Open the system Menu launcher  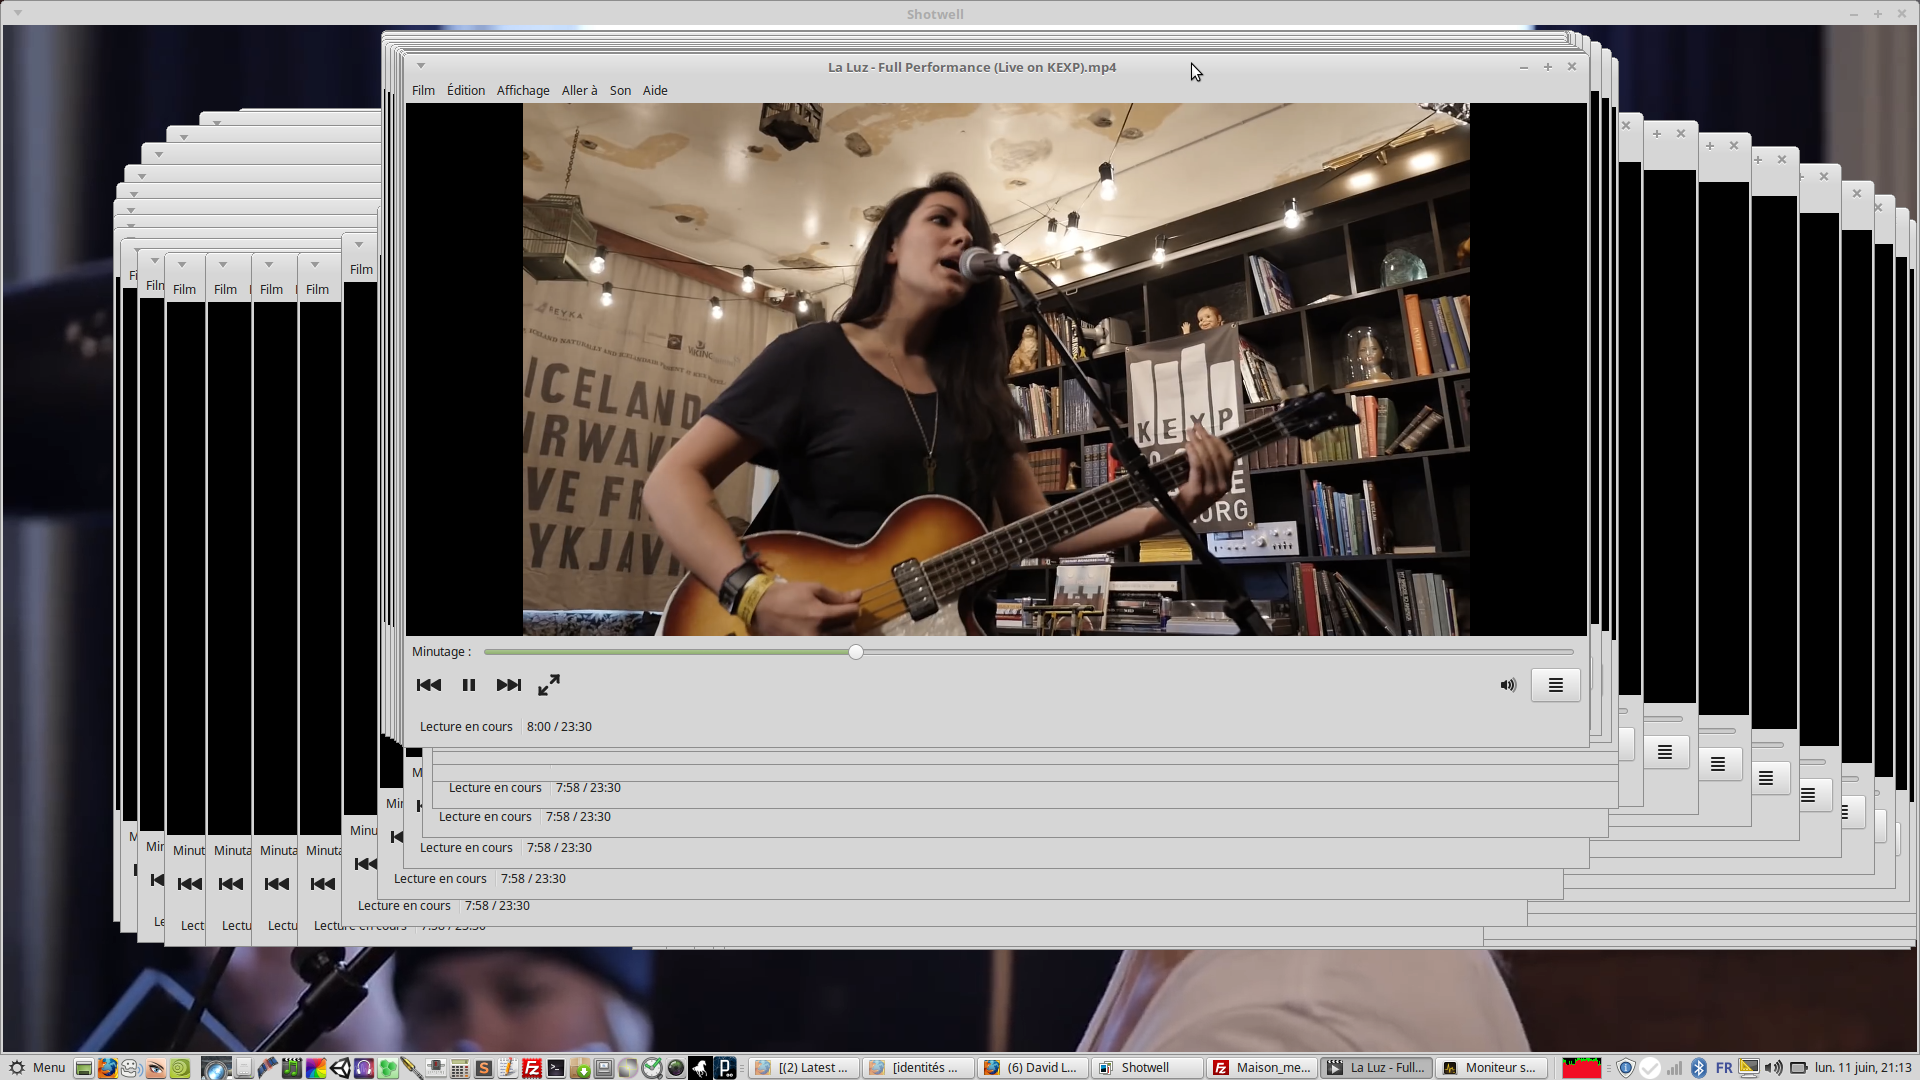[x=37, y=1067]
